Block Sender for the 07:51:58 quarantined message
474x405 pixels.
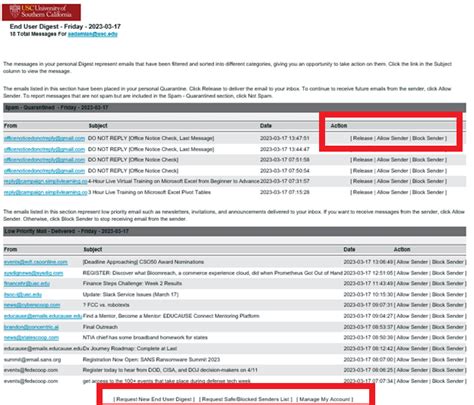(428, 160)
